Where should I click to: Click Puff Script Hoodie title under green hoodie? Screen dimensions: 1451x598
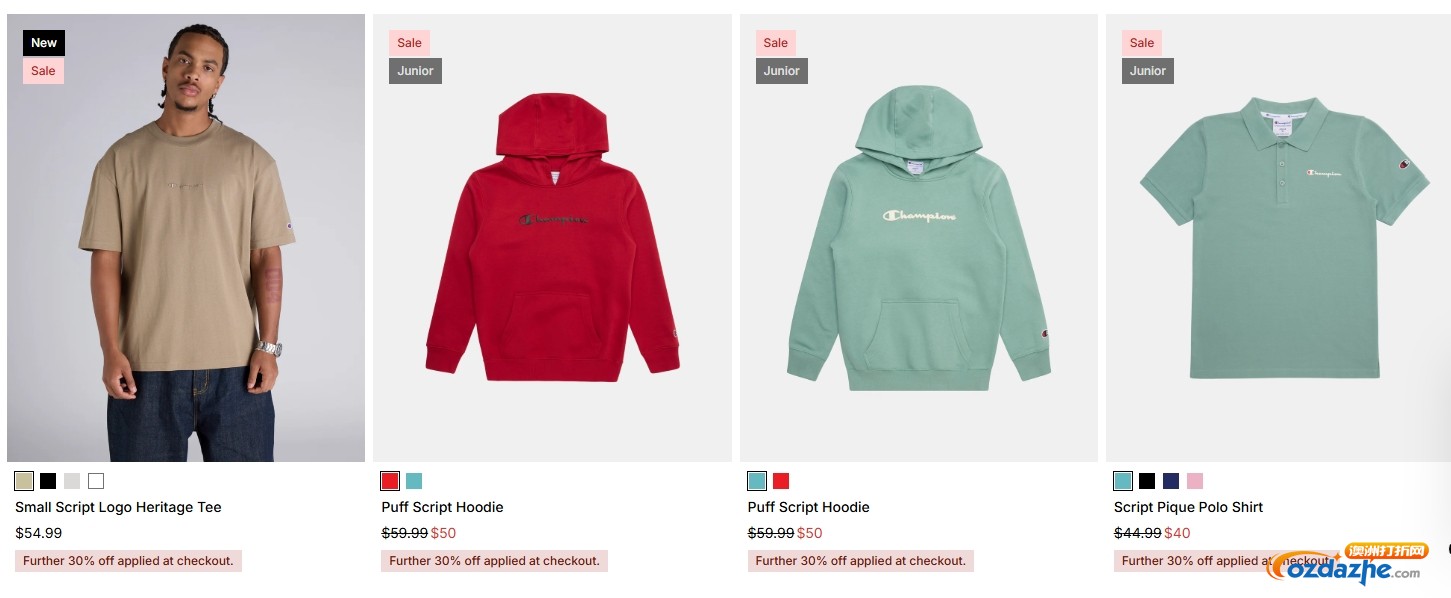[809, 507]
